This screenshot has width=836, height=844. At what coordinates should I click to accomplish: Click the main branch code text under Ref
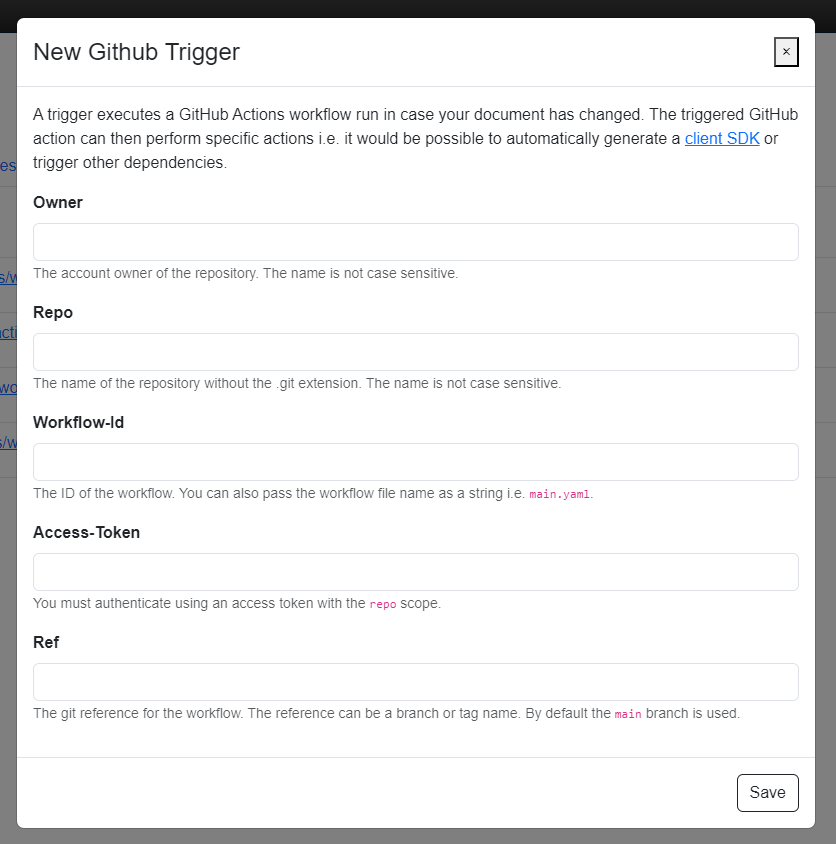pyautogui.click(x=628, y=714)
